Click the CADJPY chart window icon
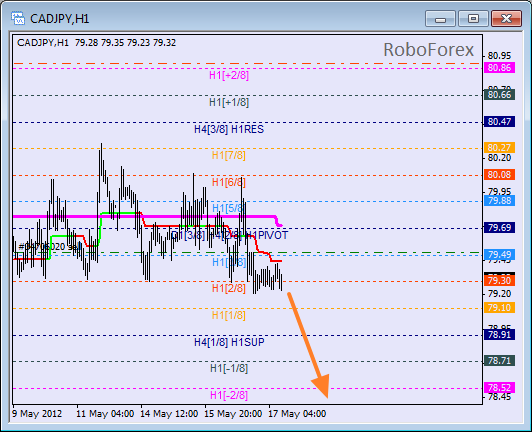 (18, 18)
